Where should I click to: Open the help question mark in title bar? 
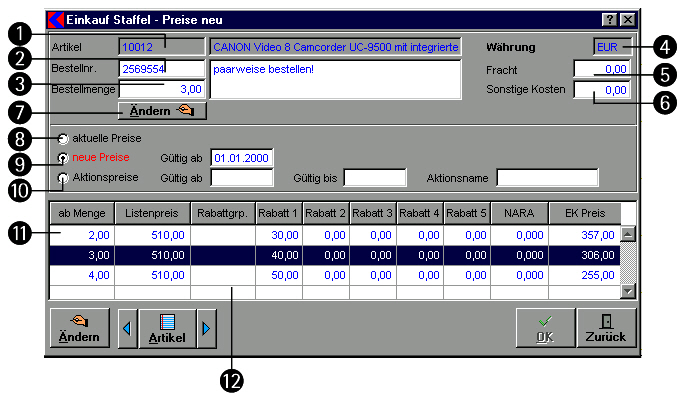coord(610,20)
